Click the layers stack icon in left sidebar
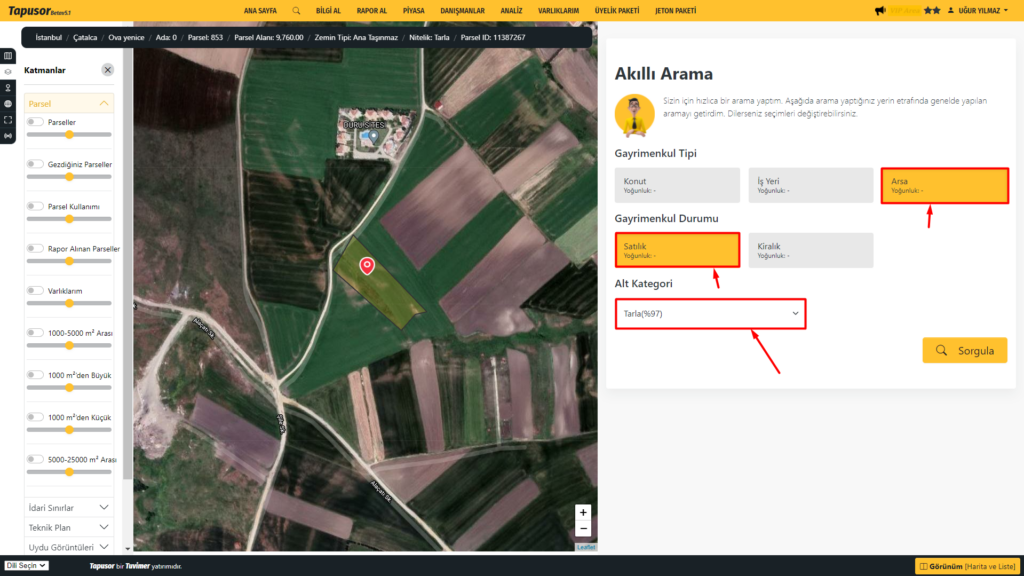1024x576 pixels. click(x=8, y=72)
